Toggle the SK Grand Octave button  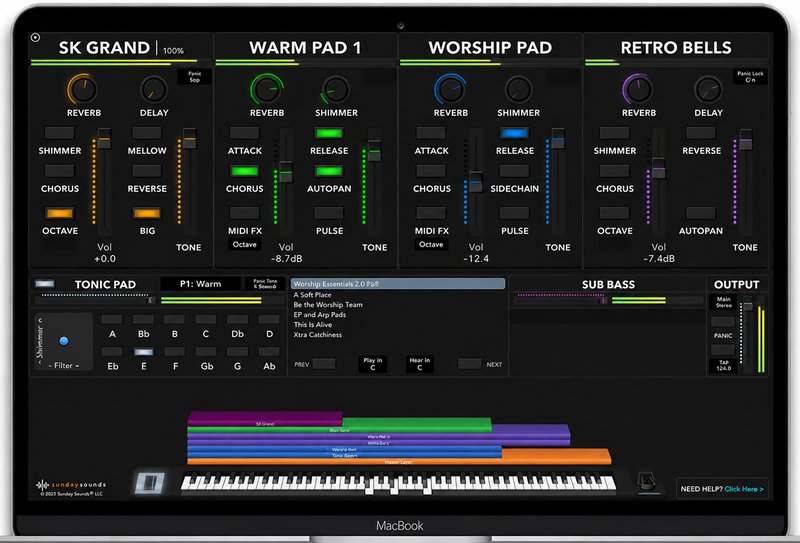pyautogui.click(x=60, y=213)
